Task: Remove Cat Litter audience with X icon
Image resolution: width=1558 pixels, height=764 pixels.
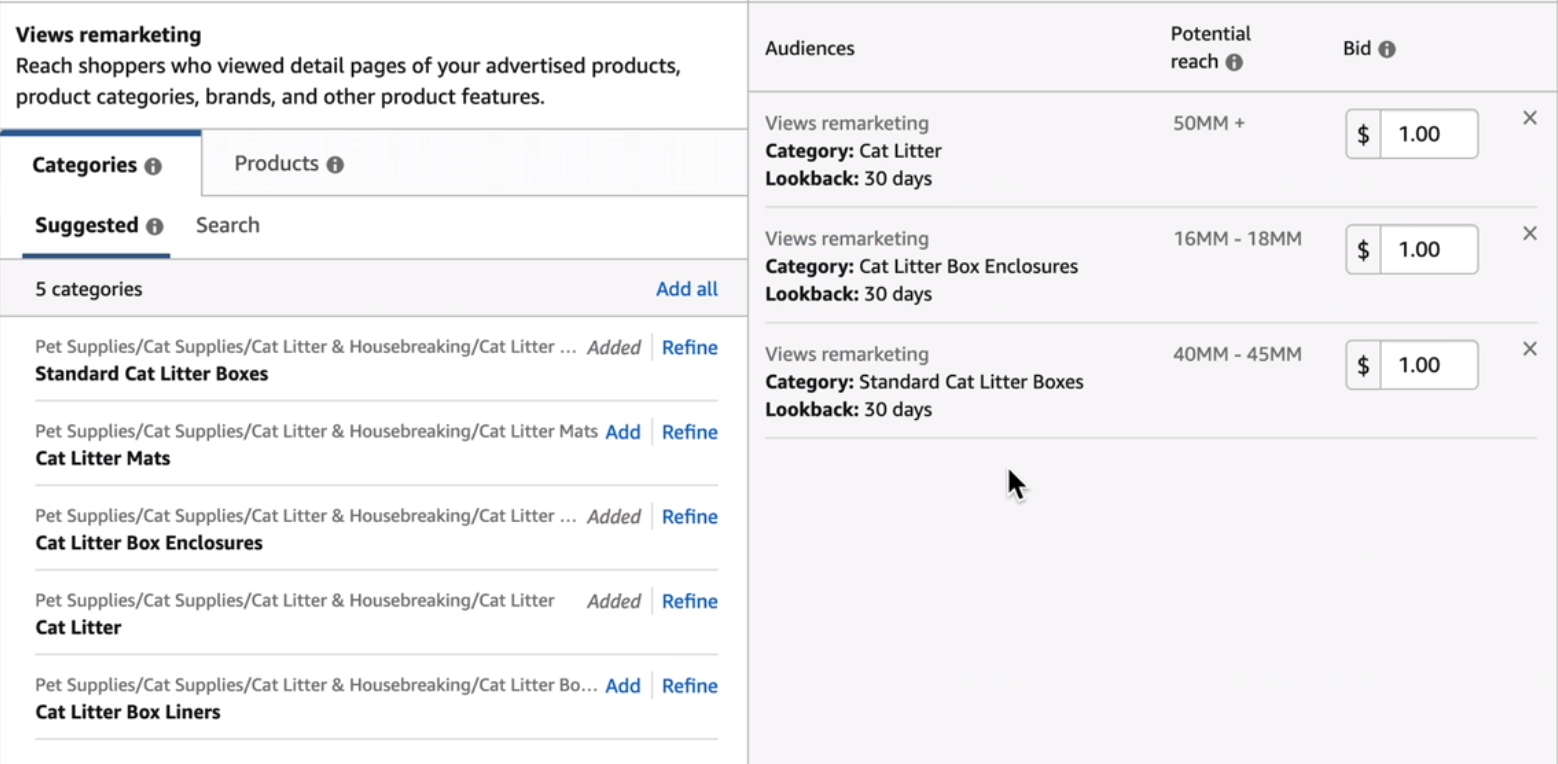Action: coord(1529,118)
